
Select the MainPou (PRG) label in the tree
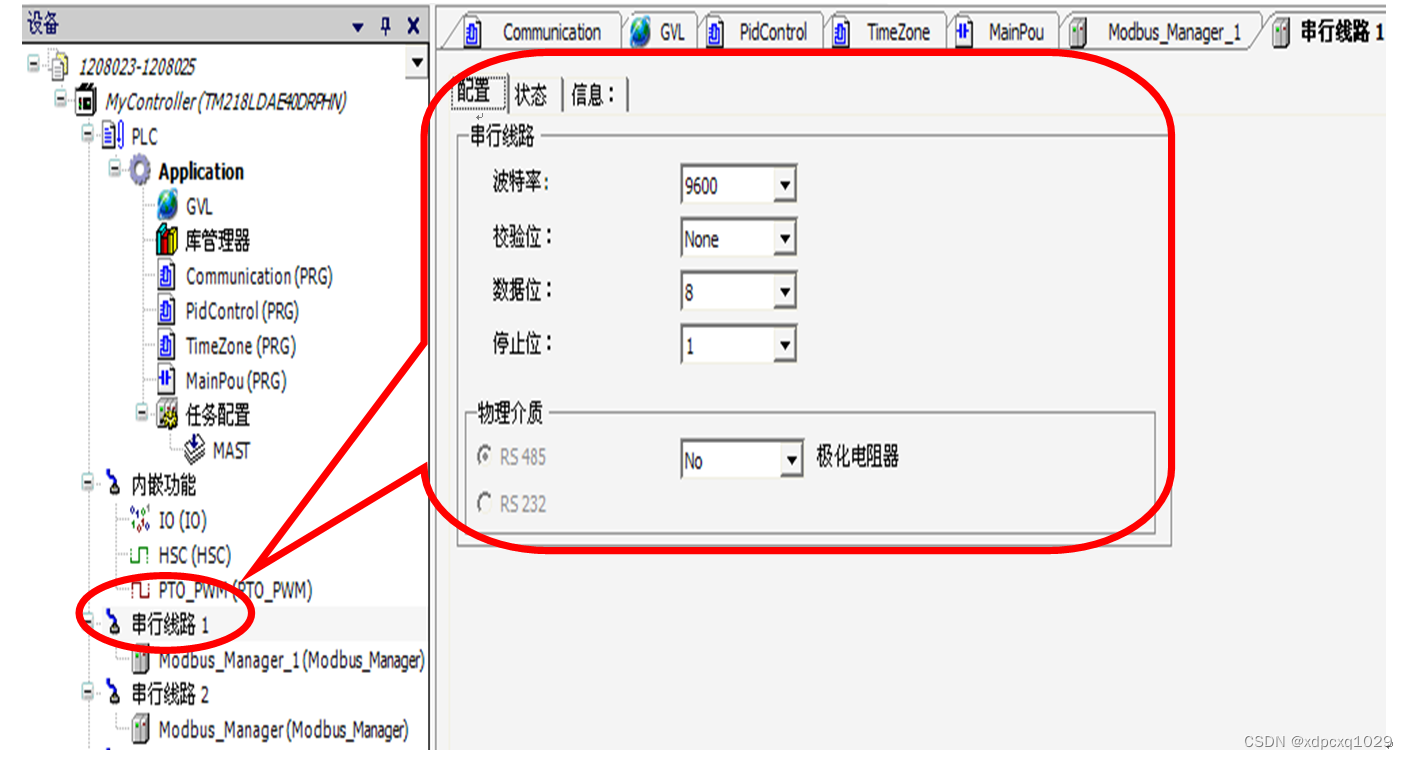point(236,381)
